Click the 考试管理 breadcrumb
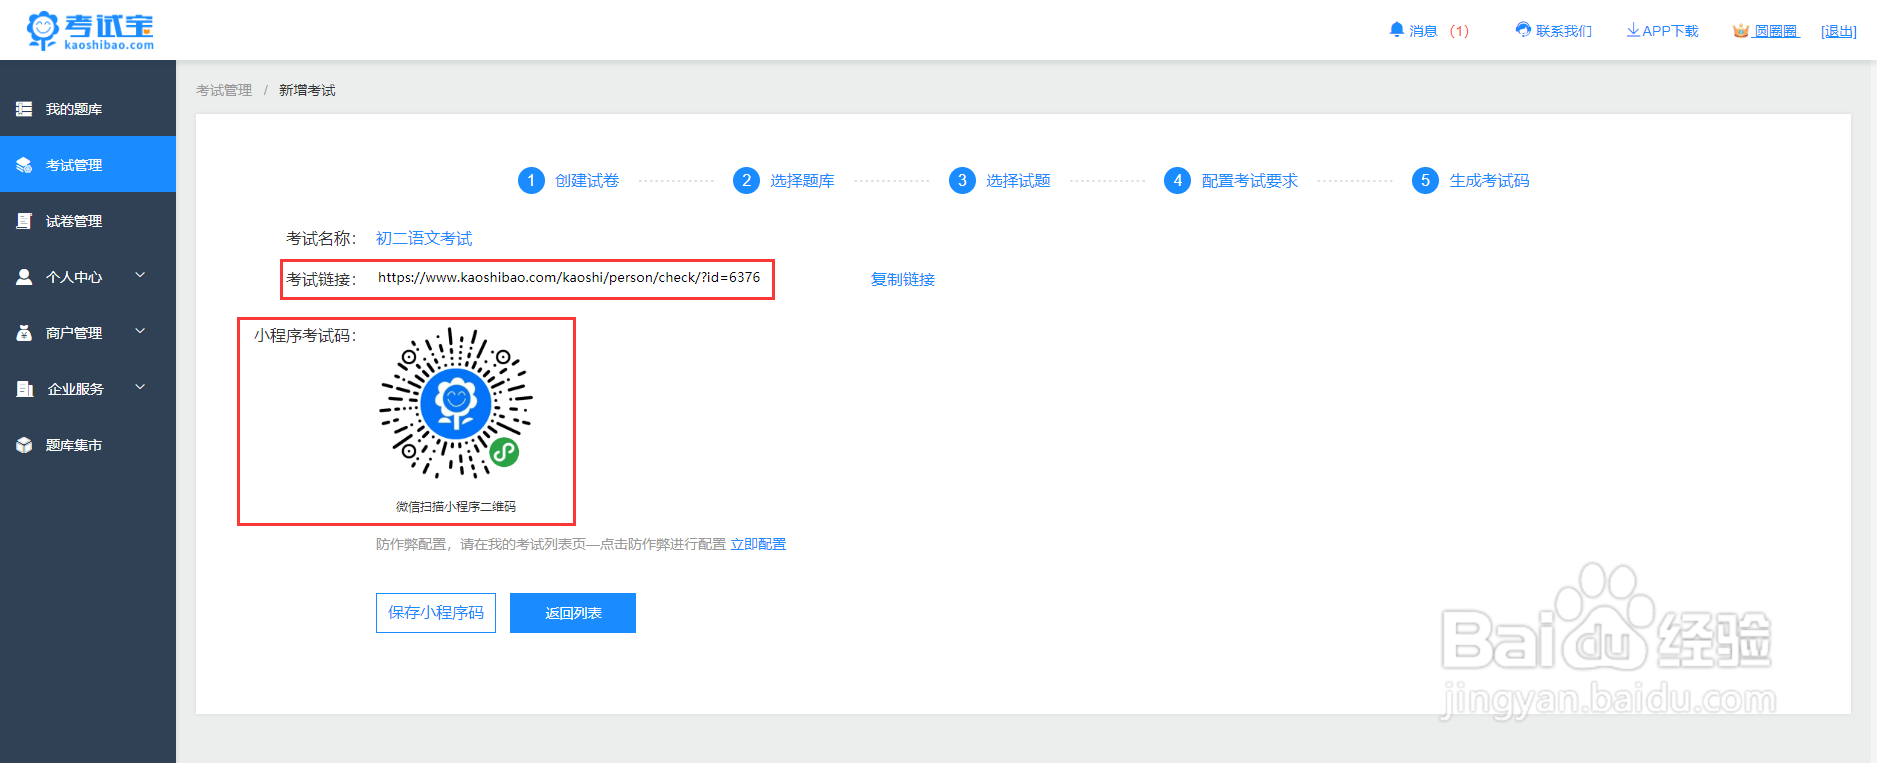This screenshot has height=763, width=1877. (224, 90)
